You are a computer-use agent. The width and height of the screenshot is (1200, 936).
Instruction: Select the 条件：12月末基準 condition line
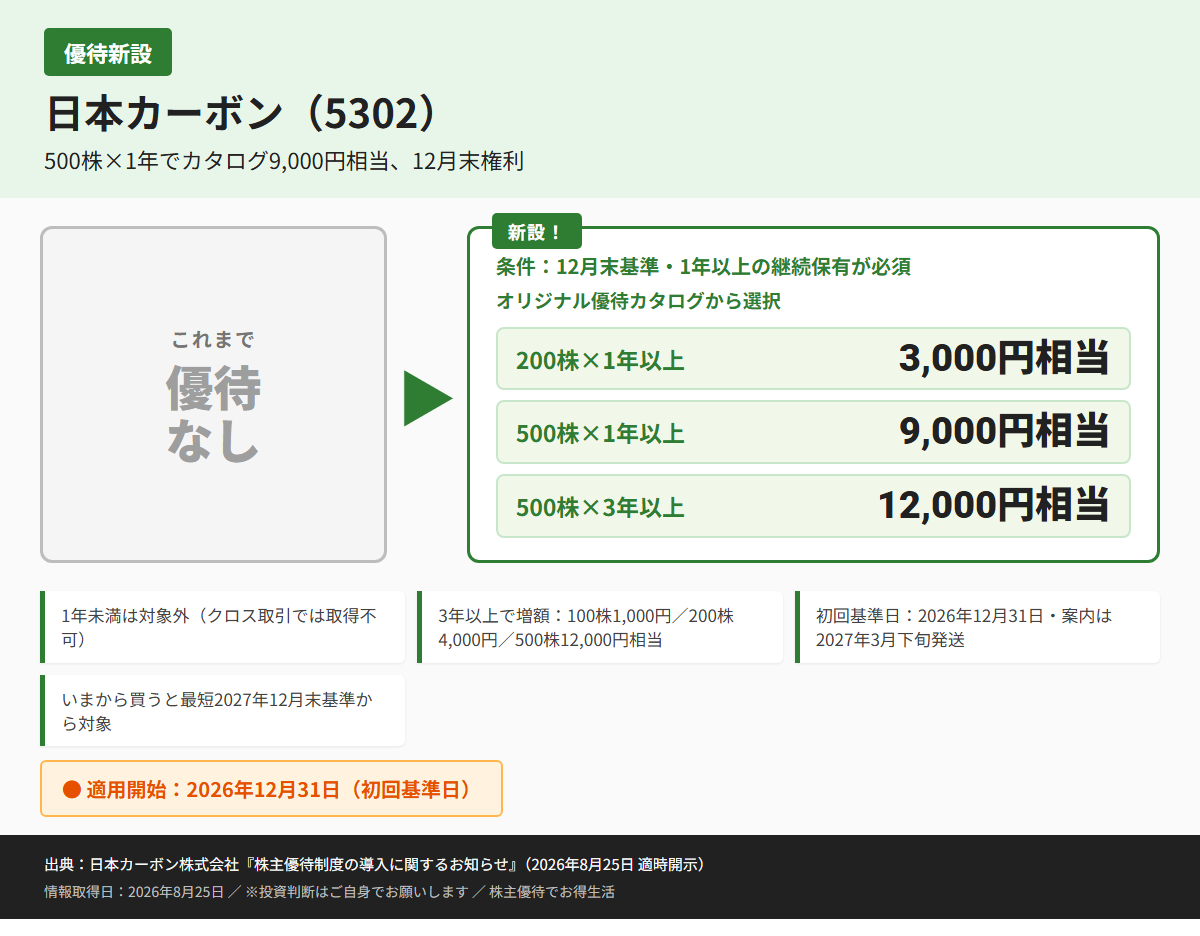tap(703, 267)
